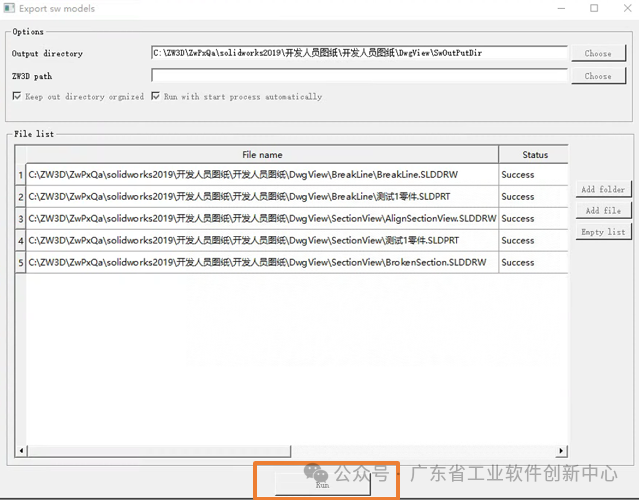The width and height of the screenshot is (639, 500).
Task: Click the Empty list button
Action: [603, 232]
